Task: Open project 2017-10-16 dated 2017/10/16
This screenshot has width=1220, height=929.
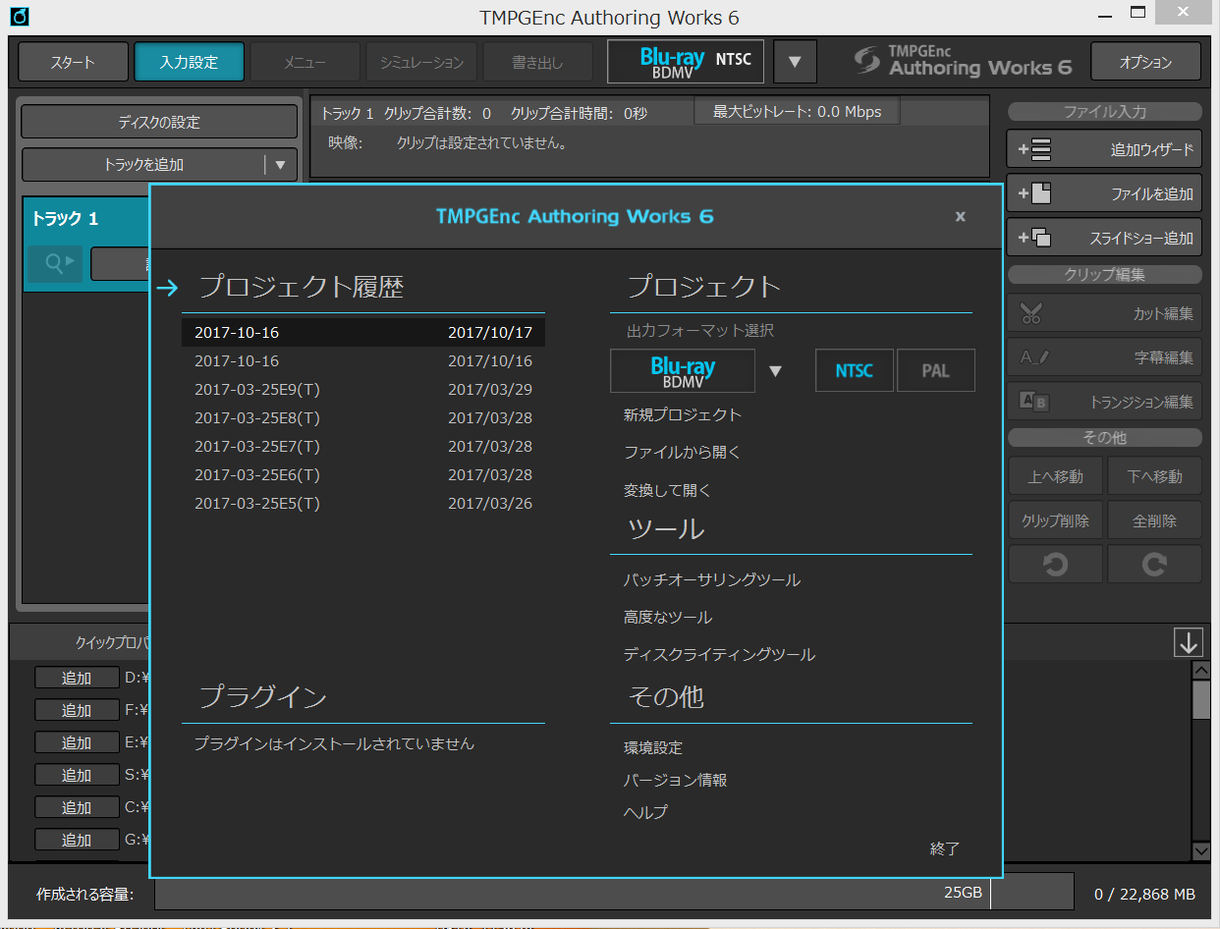Action: [363, 361]
